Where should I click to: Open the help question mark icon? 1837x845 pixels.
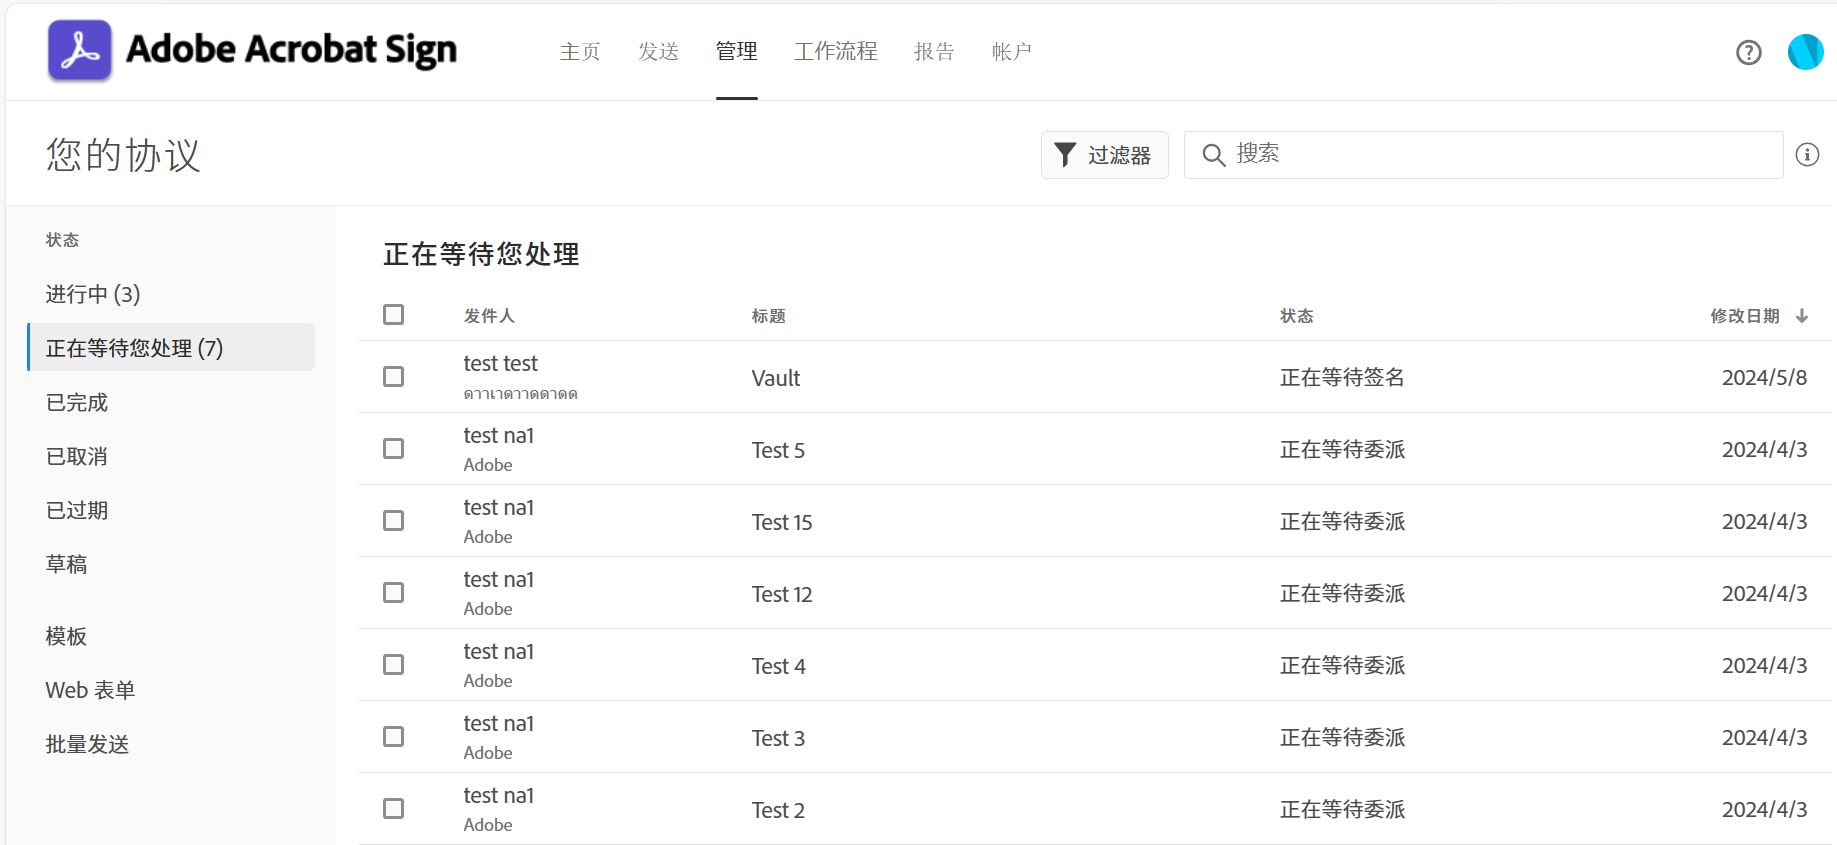1748,52
